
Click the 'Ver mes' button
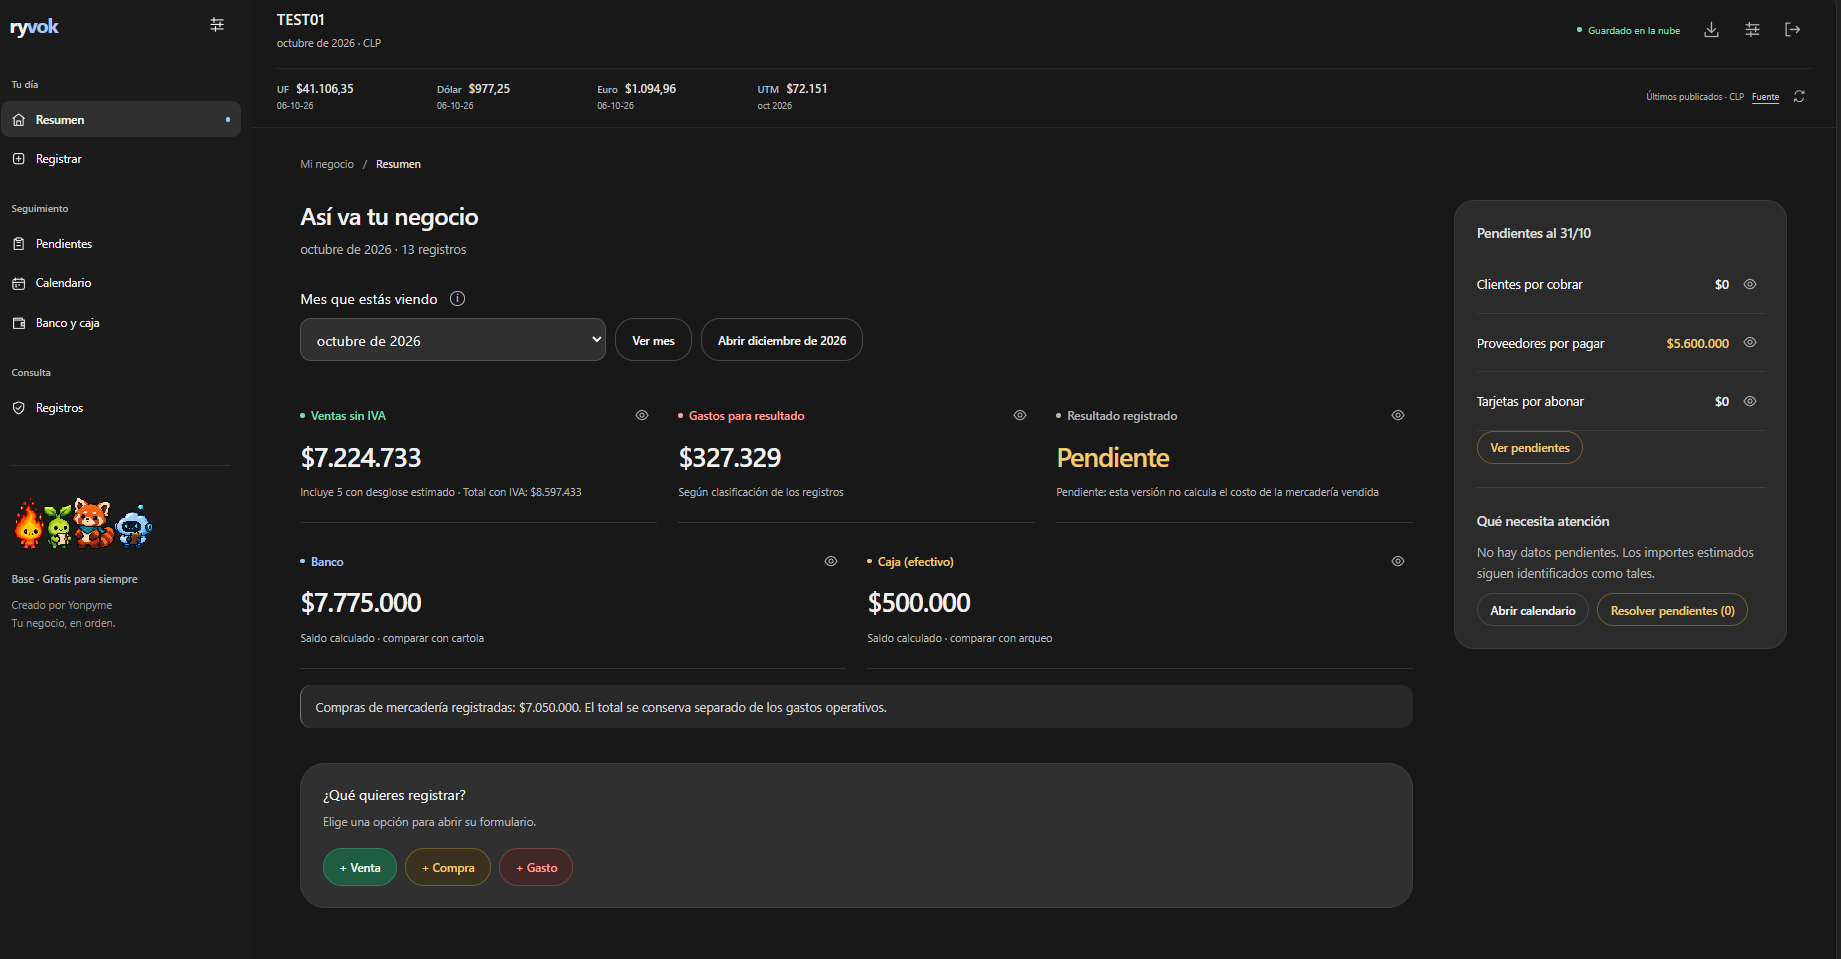pos(653,340)
